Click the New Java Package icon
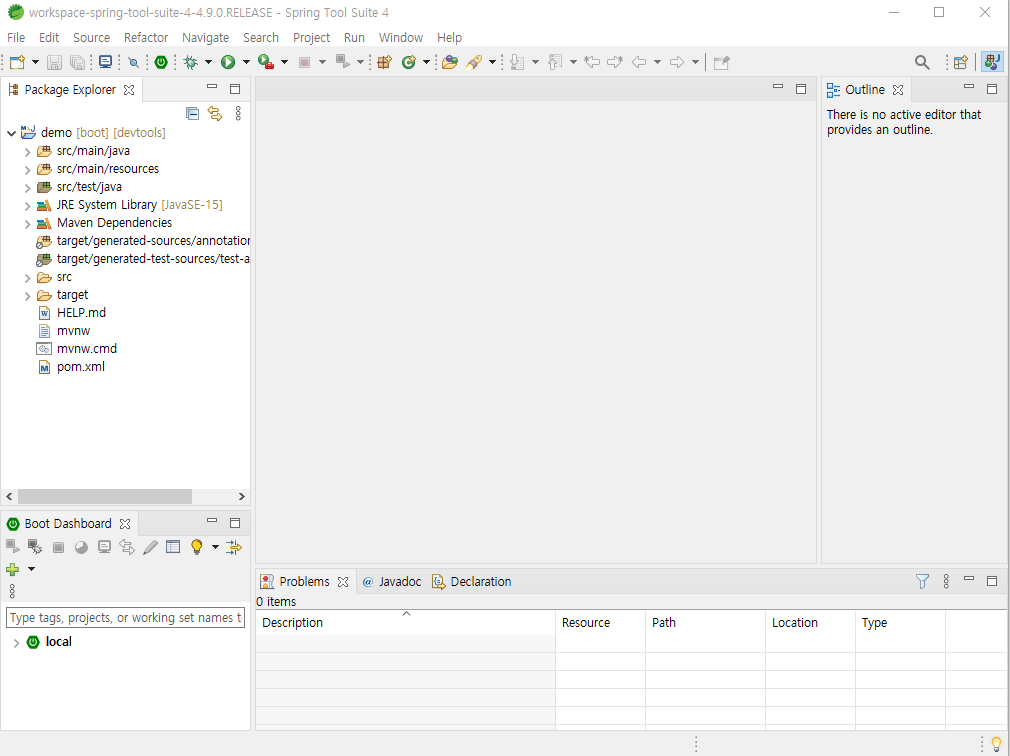 385,62
